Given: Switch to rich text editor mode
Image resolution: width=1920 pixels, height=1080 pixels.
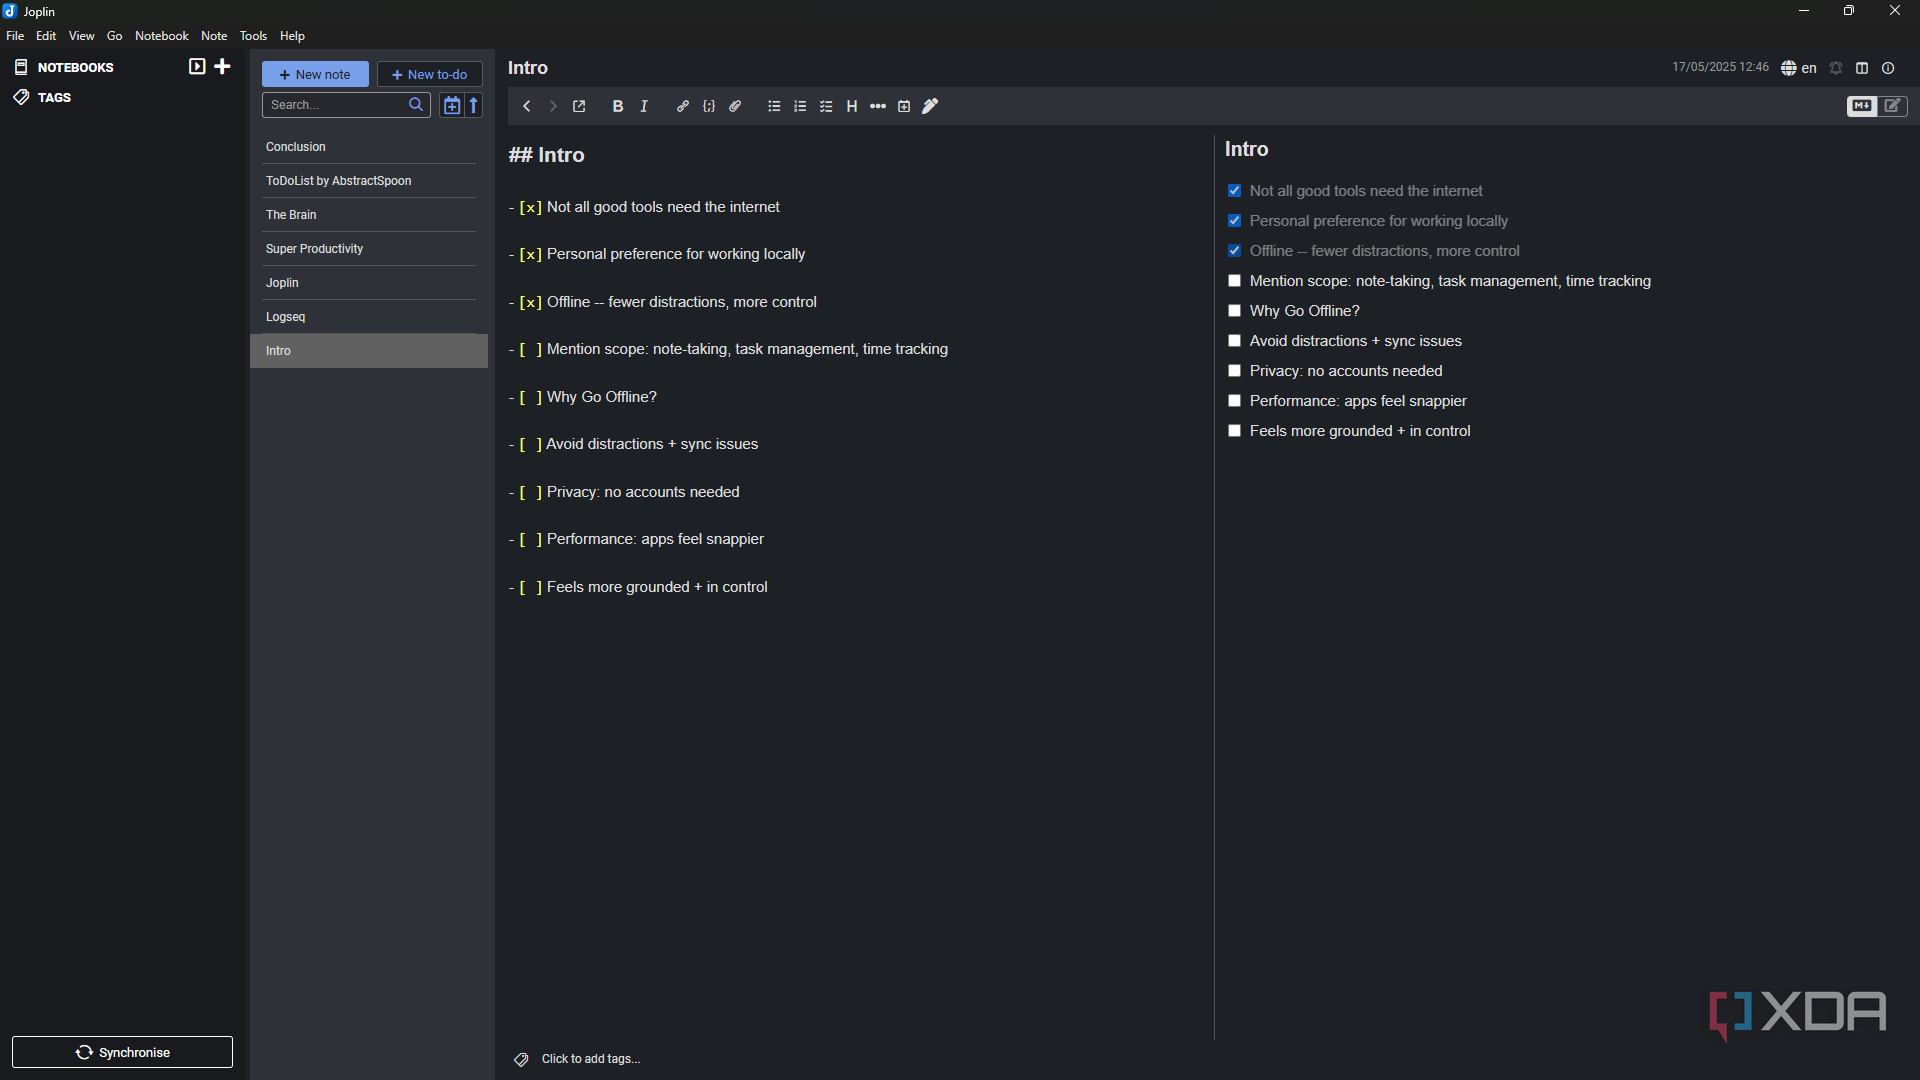Looking at the screenshot, I should click(x=1893, y=106).
